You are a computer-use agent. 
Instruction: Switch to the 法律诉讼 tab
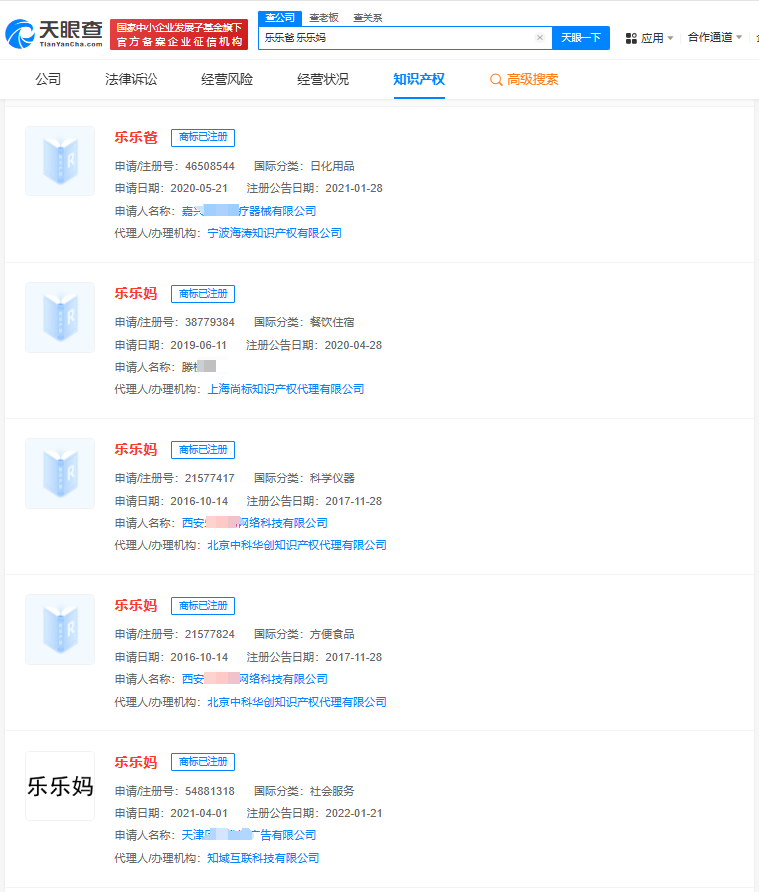tap(131, 79)
